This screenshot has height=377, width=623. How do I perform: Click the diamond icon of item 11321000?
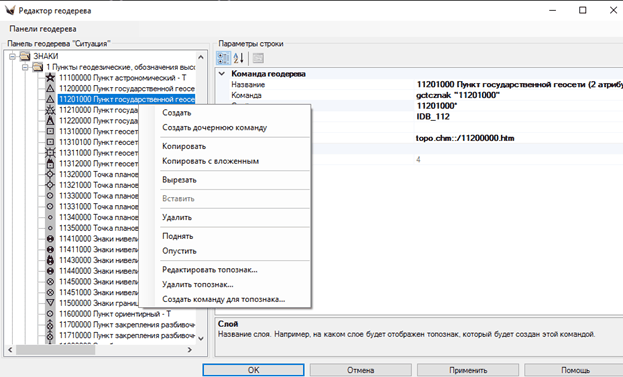pyautogui.click(x=50, y=185)
